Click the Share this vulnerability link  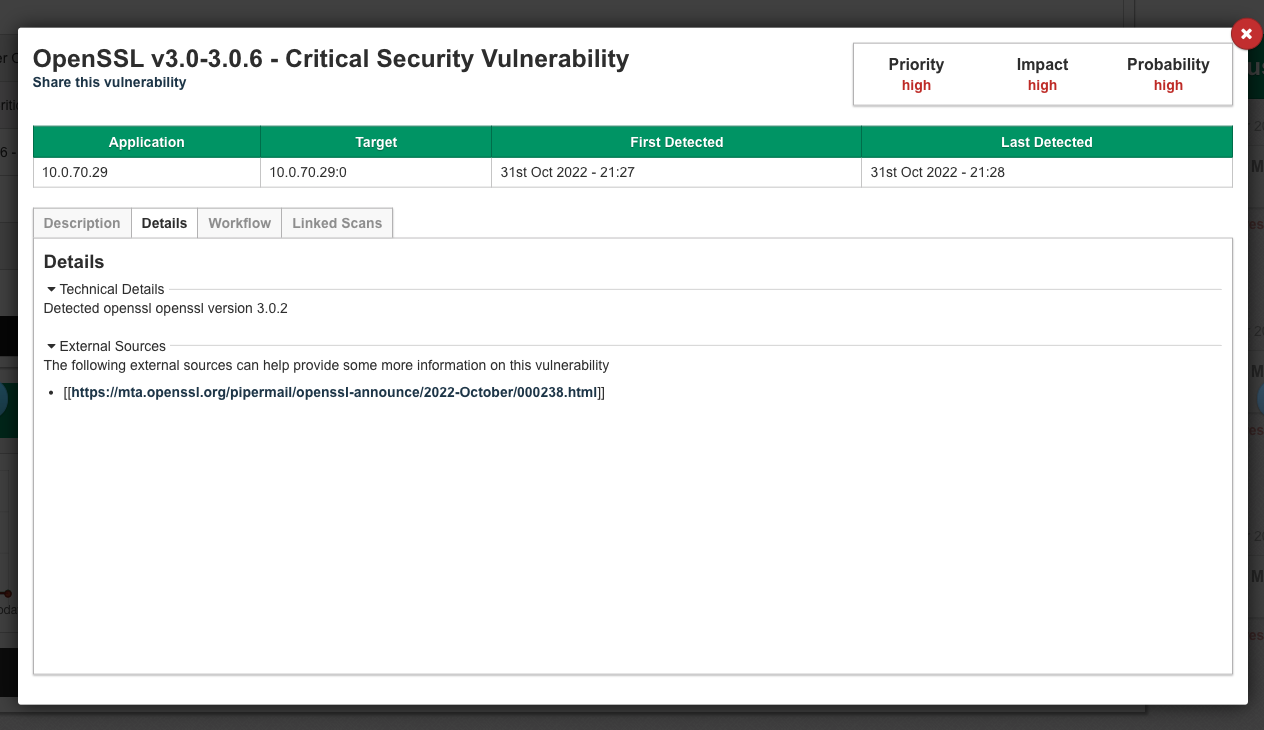[109, 82]
